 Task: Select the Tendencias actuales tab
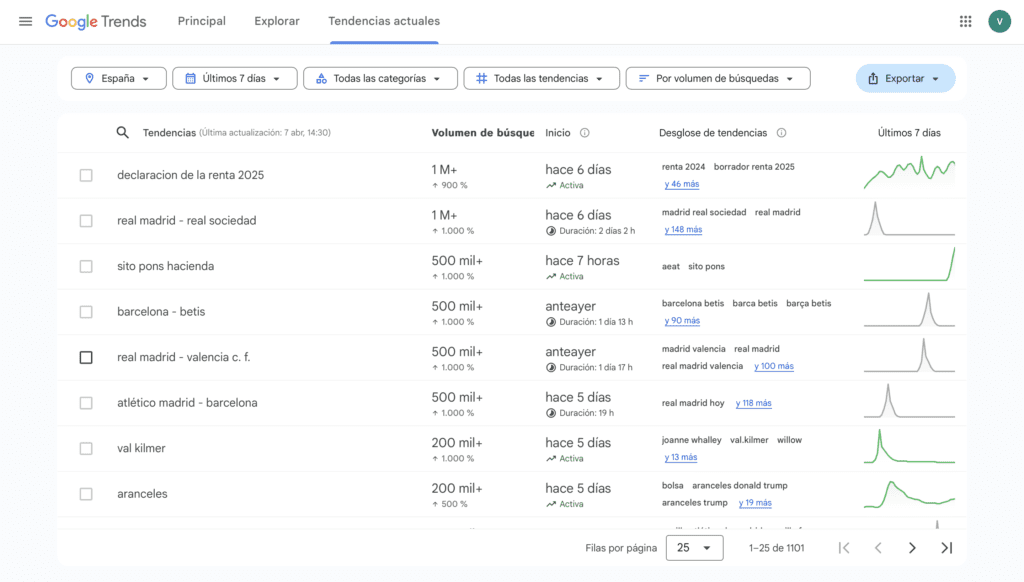(384, 21)
